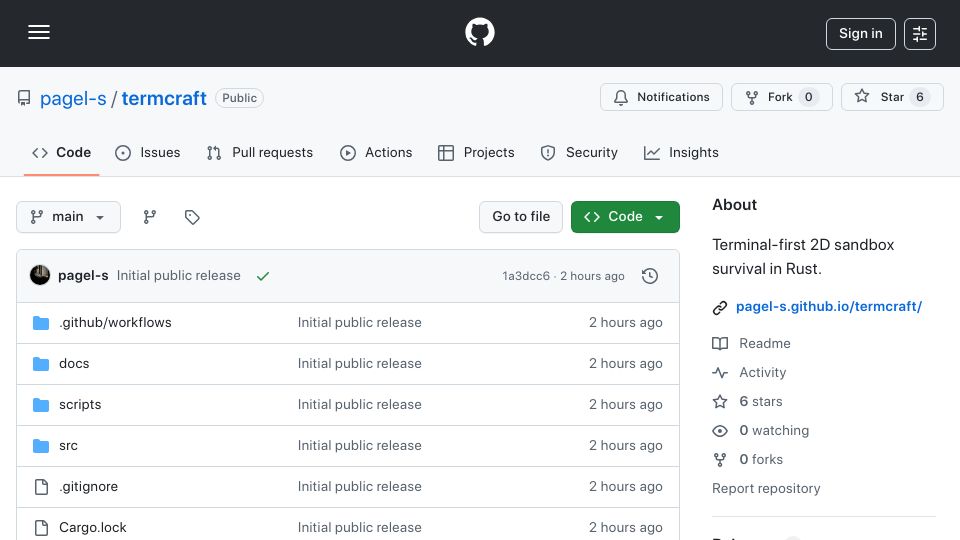Check the green commit status checkmark
960x540 pixels.
point(263,276)
